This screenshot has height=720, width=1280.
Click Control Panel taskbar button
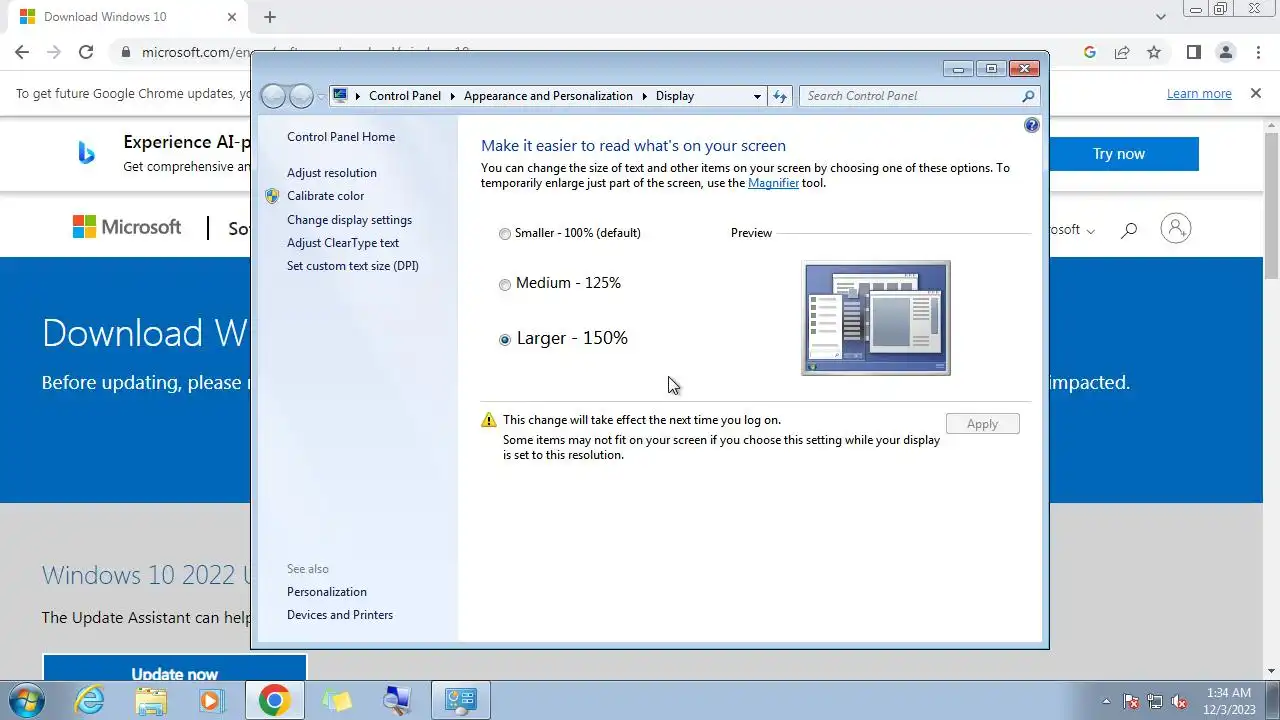(x=460, y=700)
